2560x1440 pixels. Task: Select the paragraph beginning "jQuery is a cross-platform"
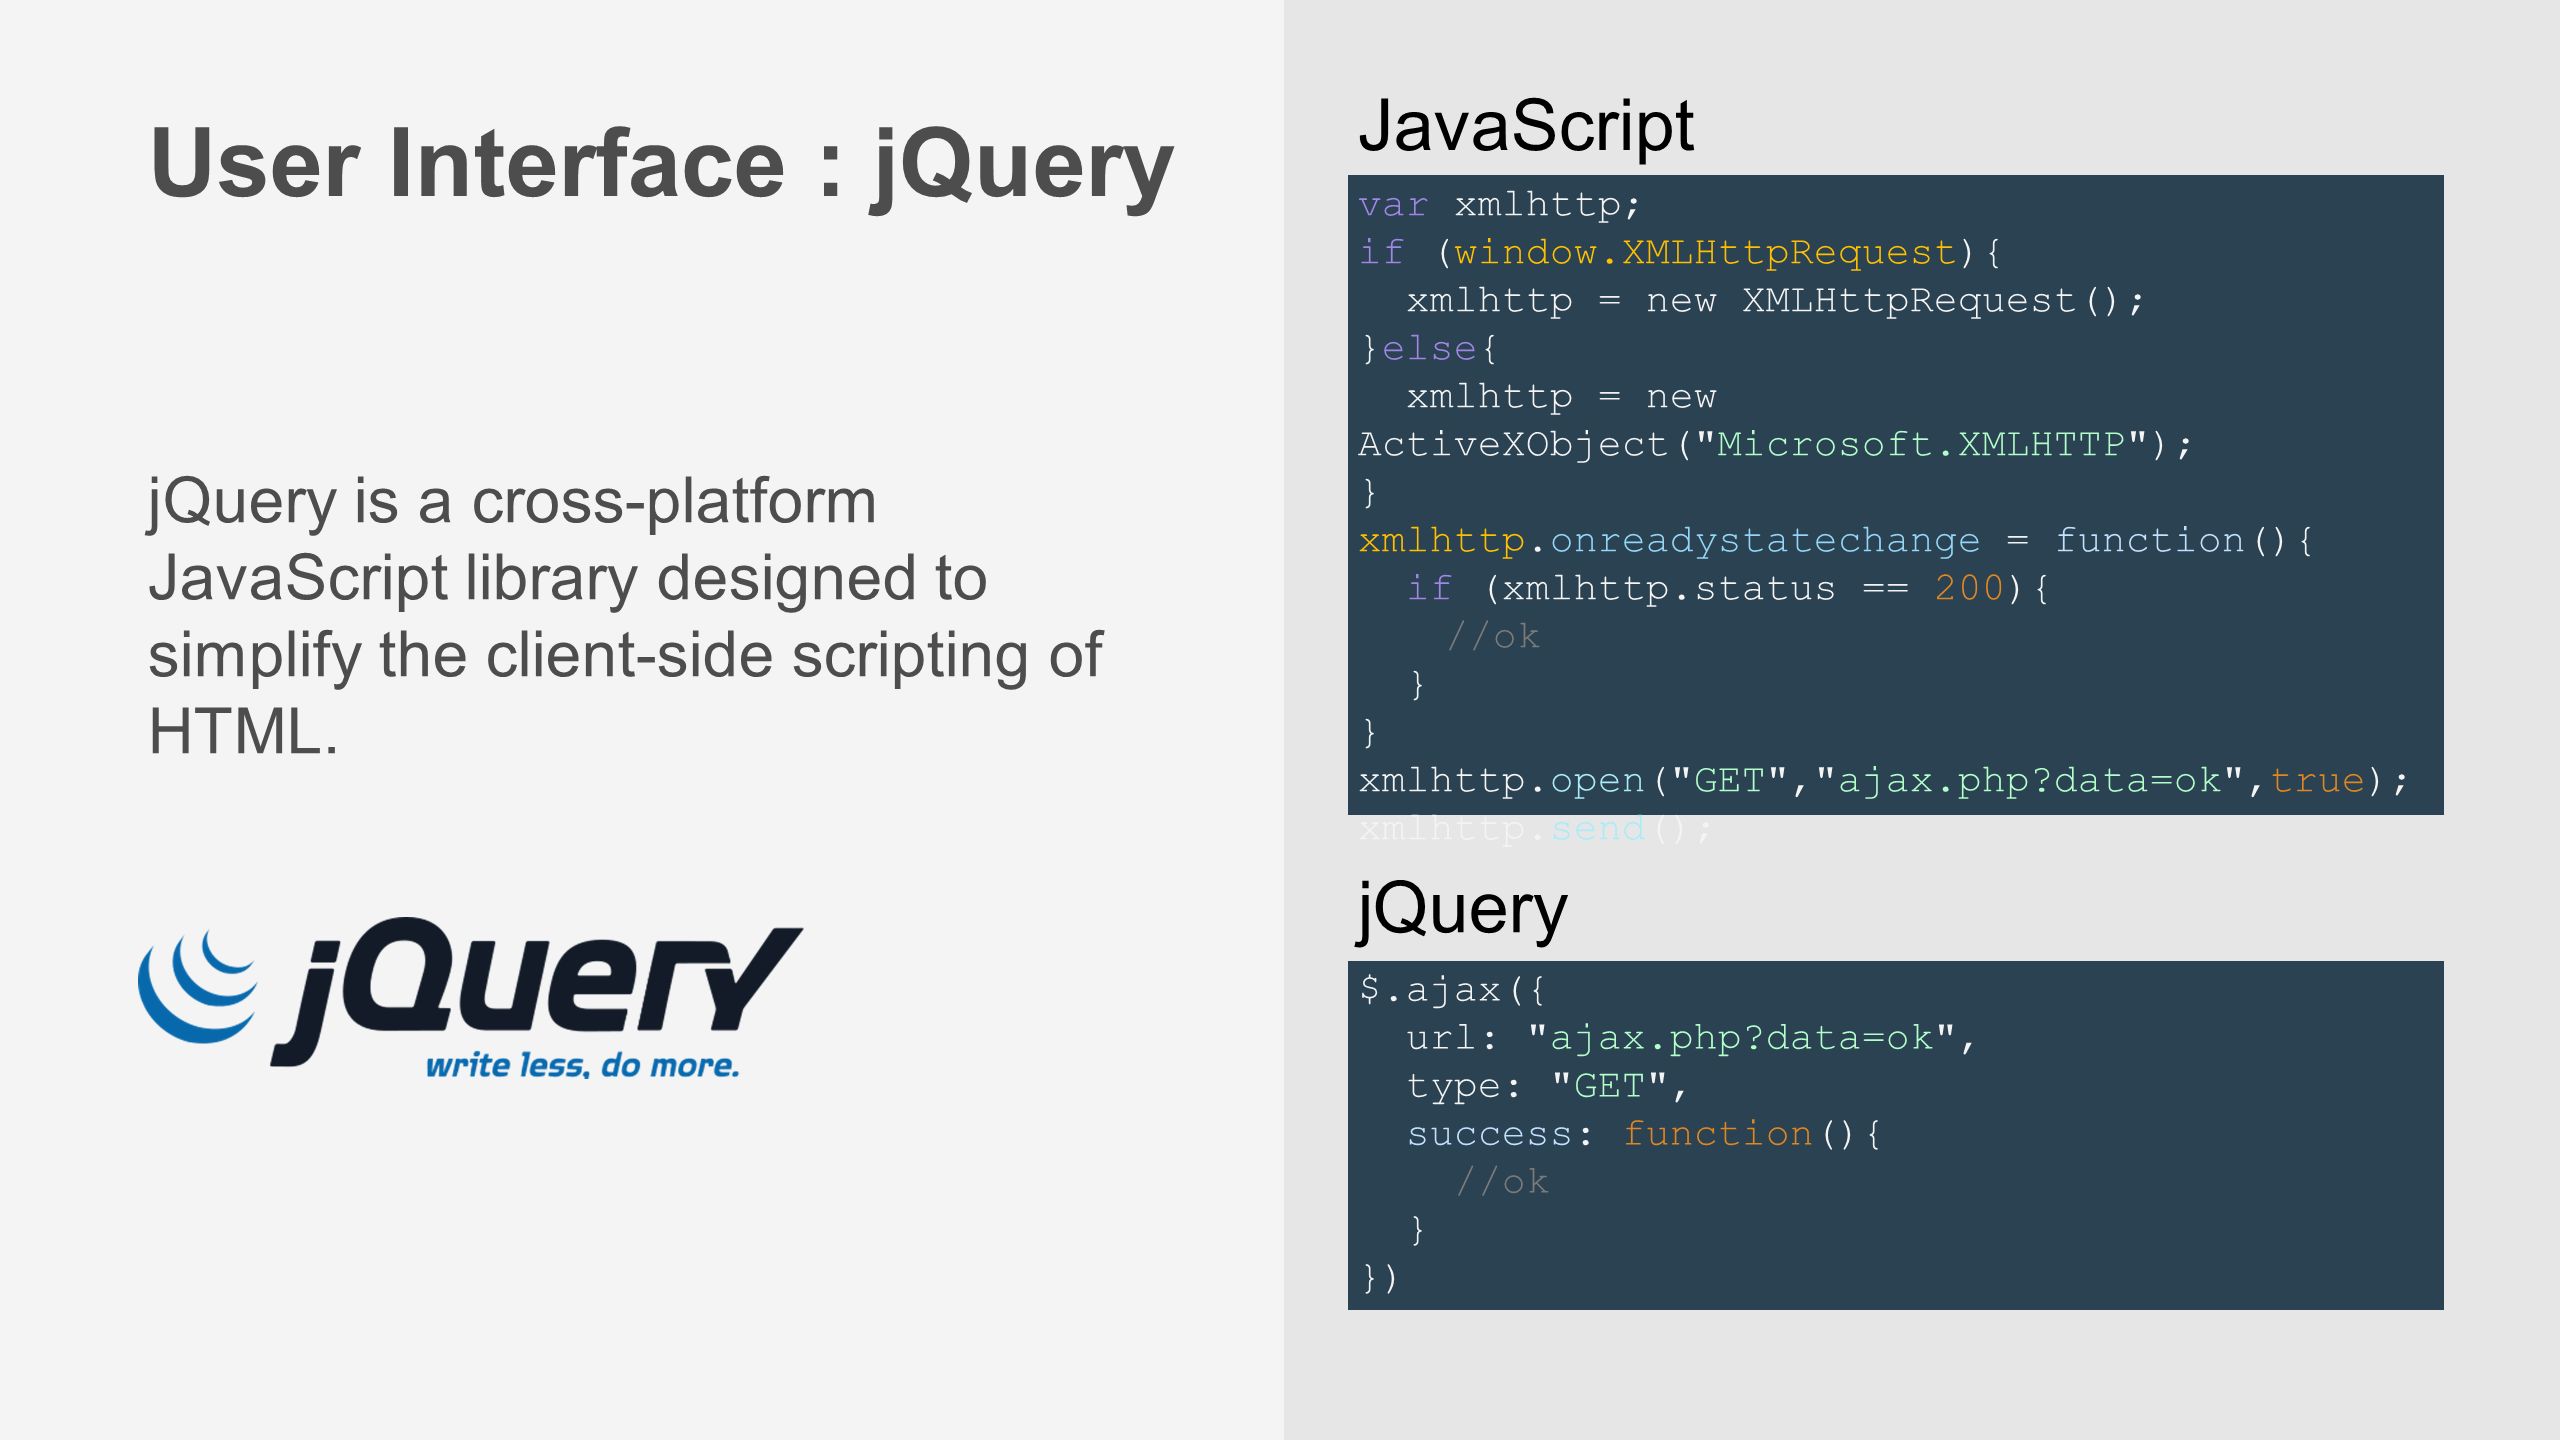[625, 616]
